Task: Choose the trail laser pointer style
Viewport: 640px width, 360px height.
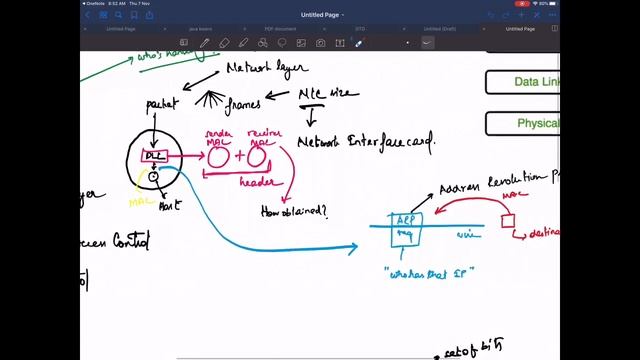Action: (427, 42)
